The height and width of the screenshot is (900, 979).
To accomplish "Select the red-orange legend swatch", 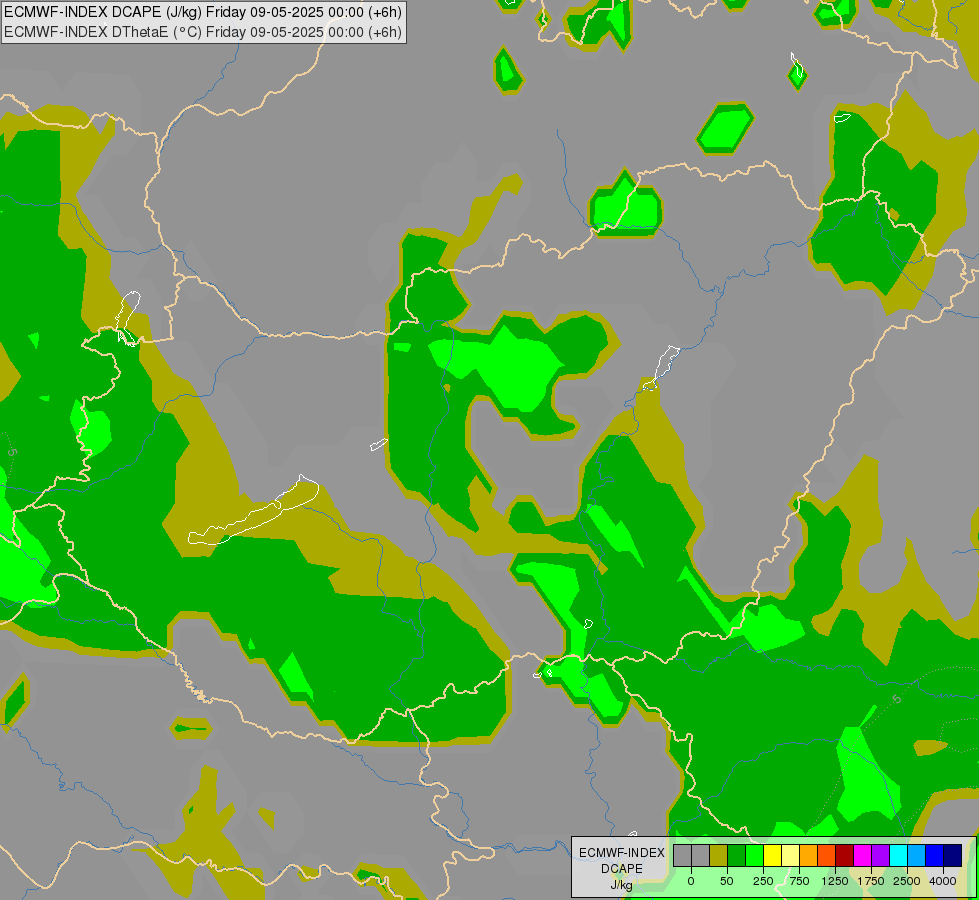I will click(827, 855).
